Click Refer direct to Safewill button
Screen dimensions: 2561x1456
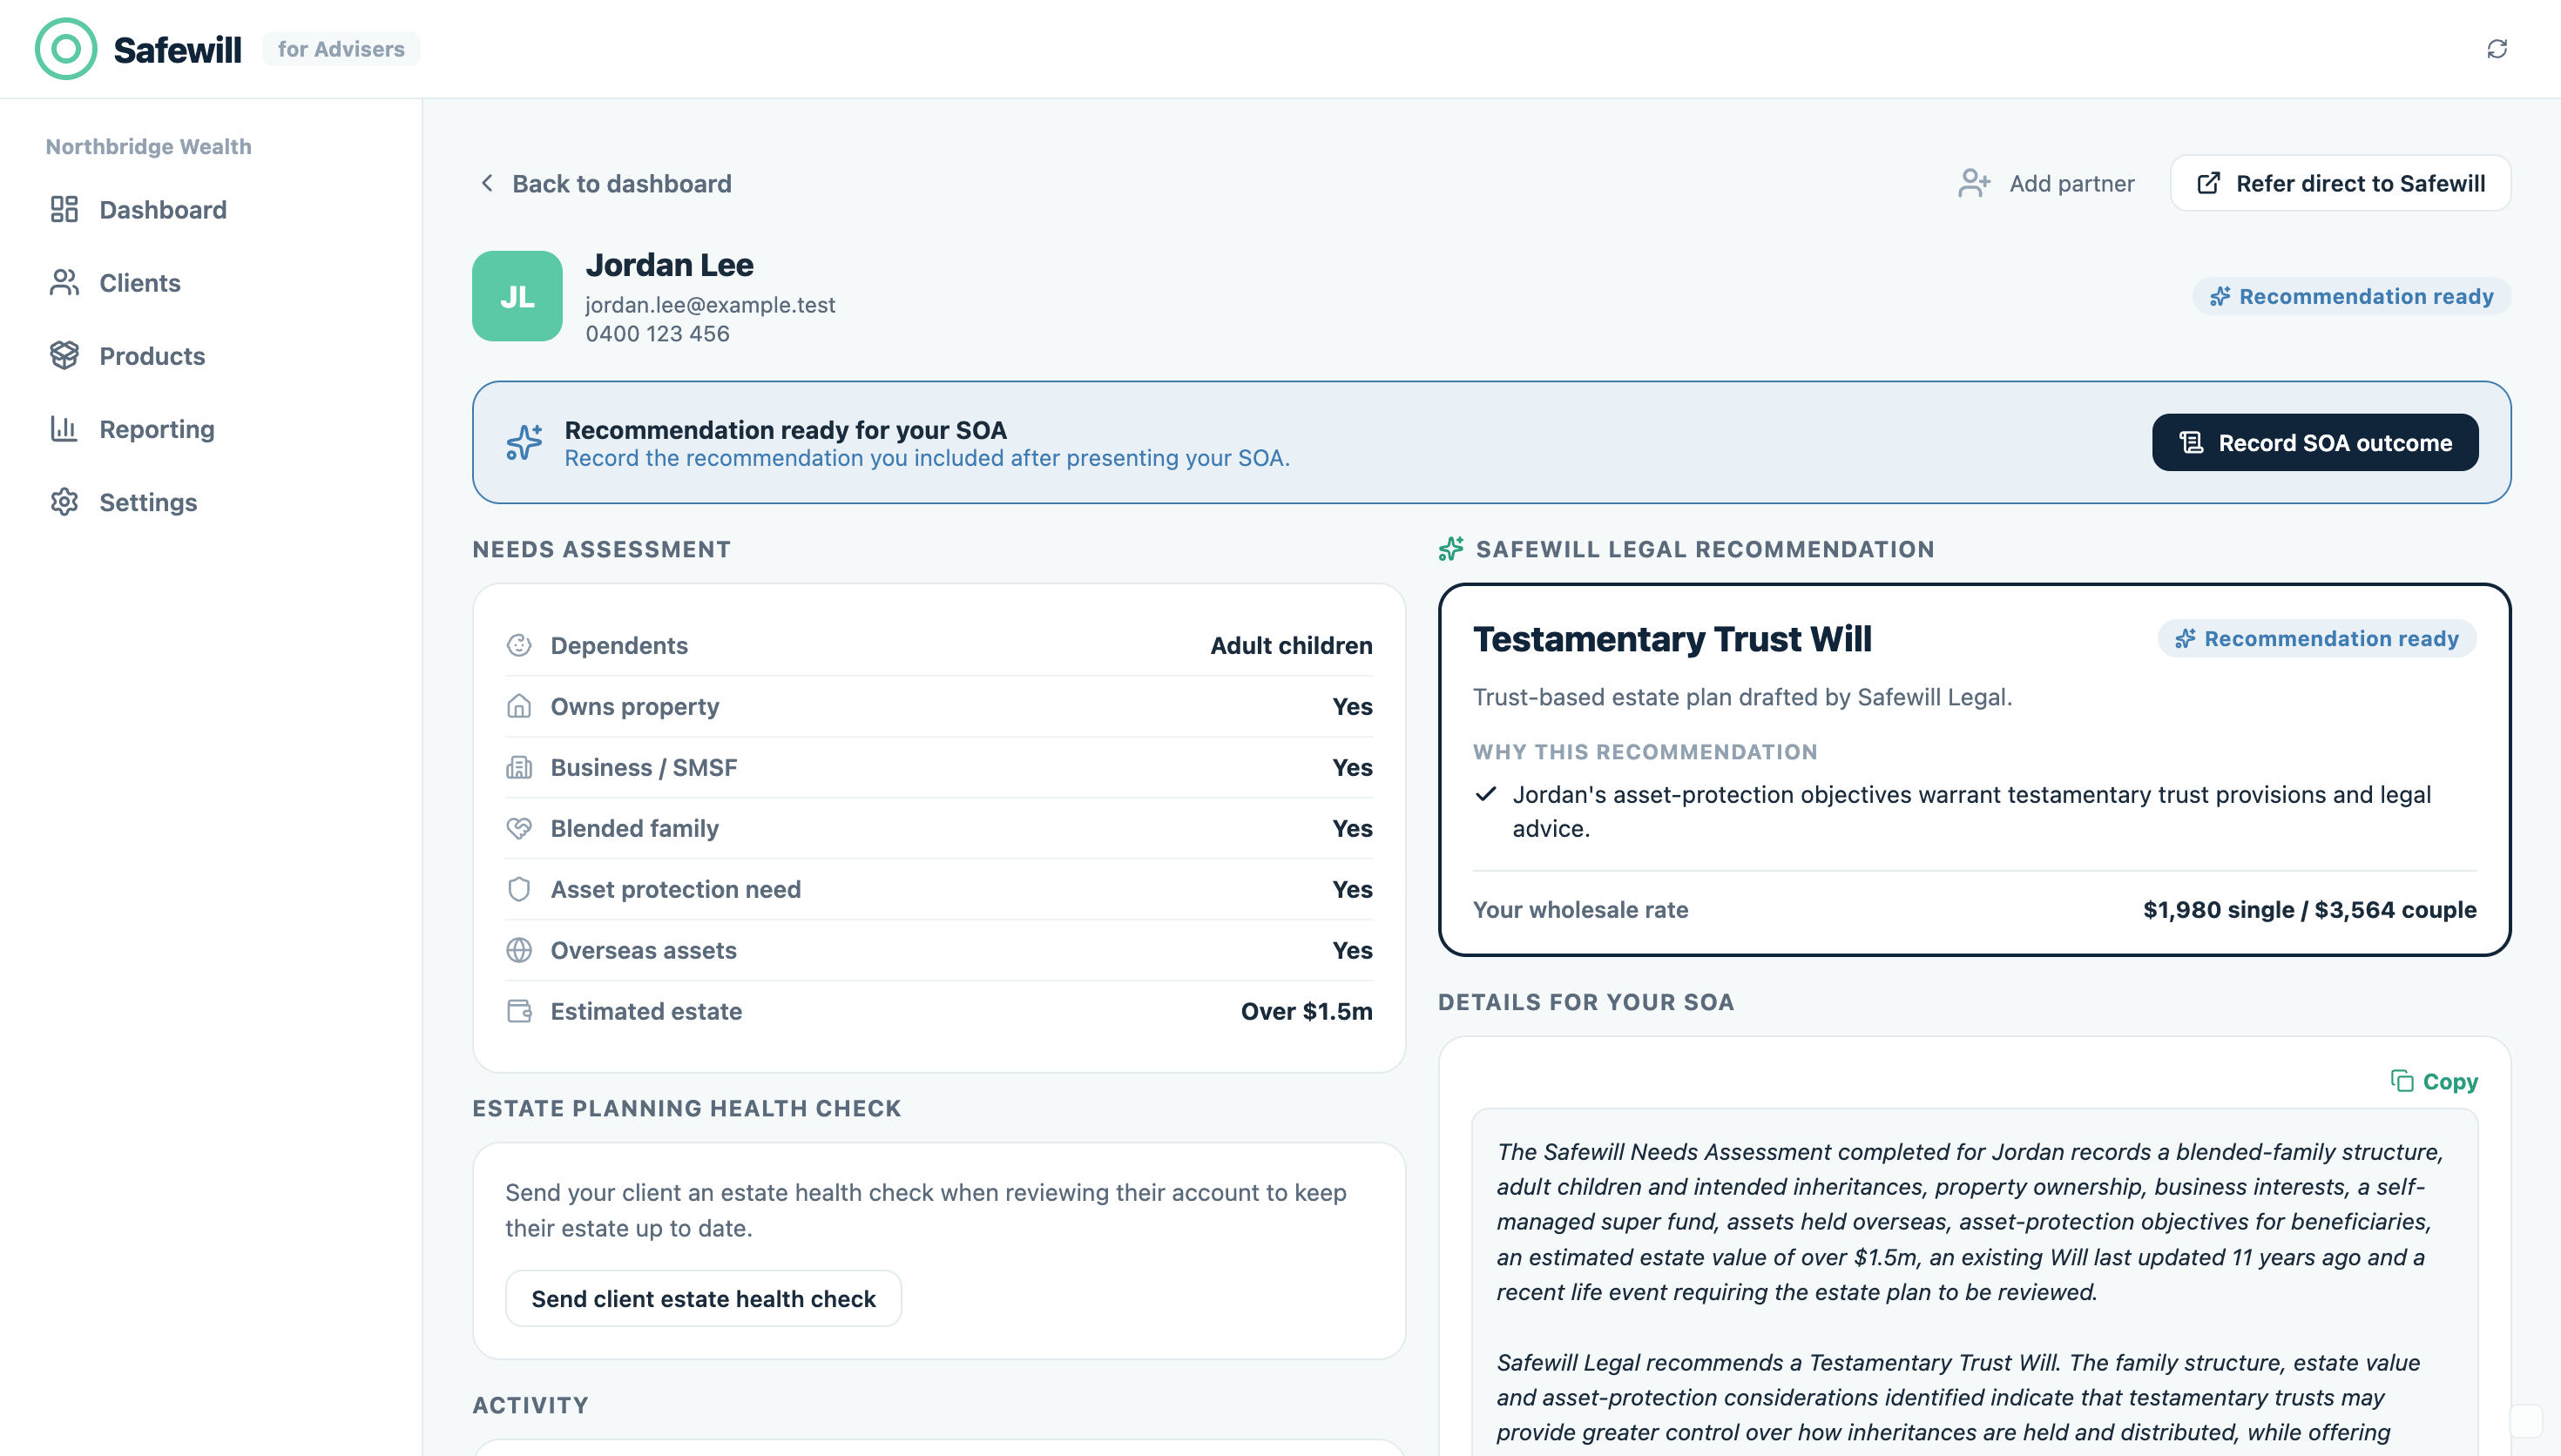coord(2340,183)
